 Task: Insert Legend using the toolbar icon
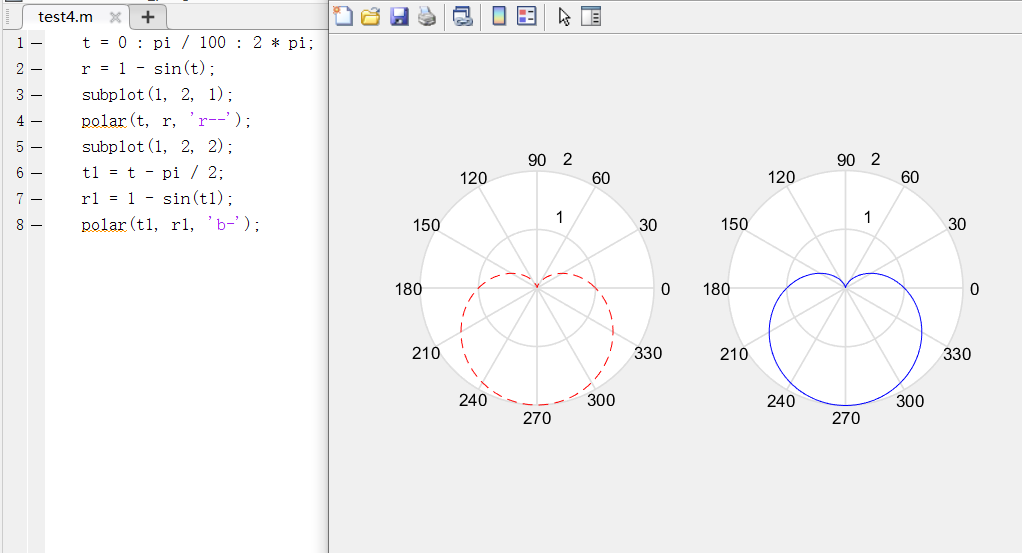pyautogui.click(x=527, y=16)
